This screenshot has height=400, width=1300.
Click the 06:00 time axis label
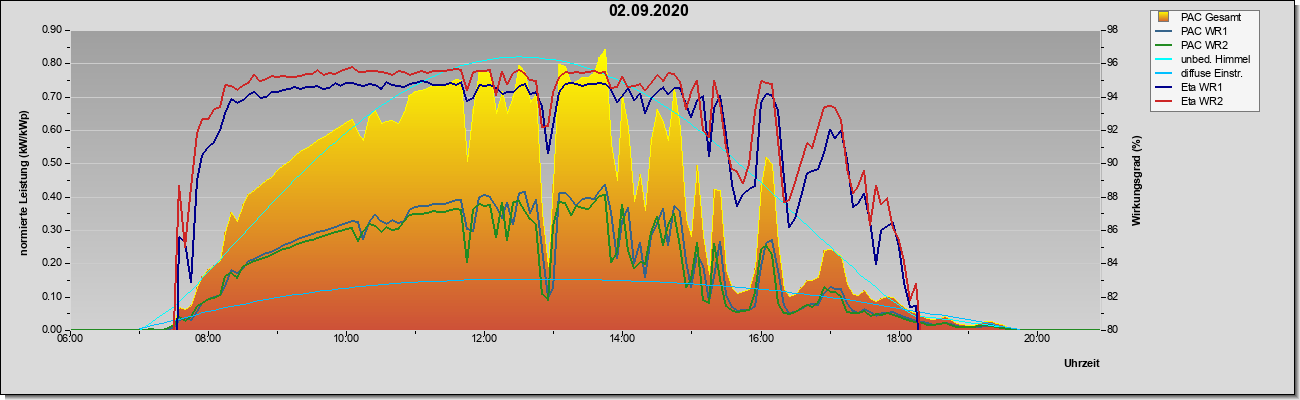pyautogui.click(x=70, y=338)
